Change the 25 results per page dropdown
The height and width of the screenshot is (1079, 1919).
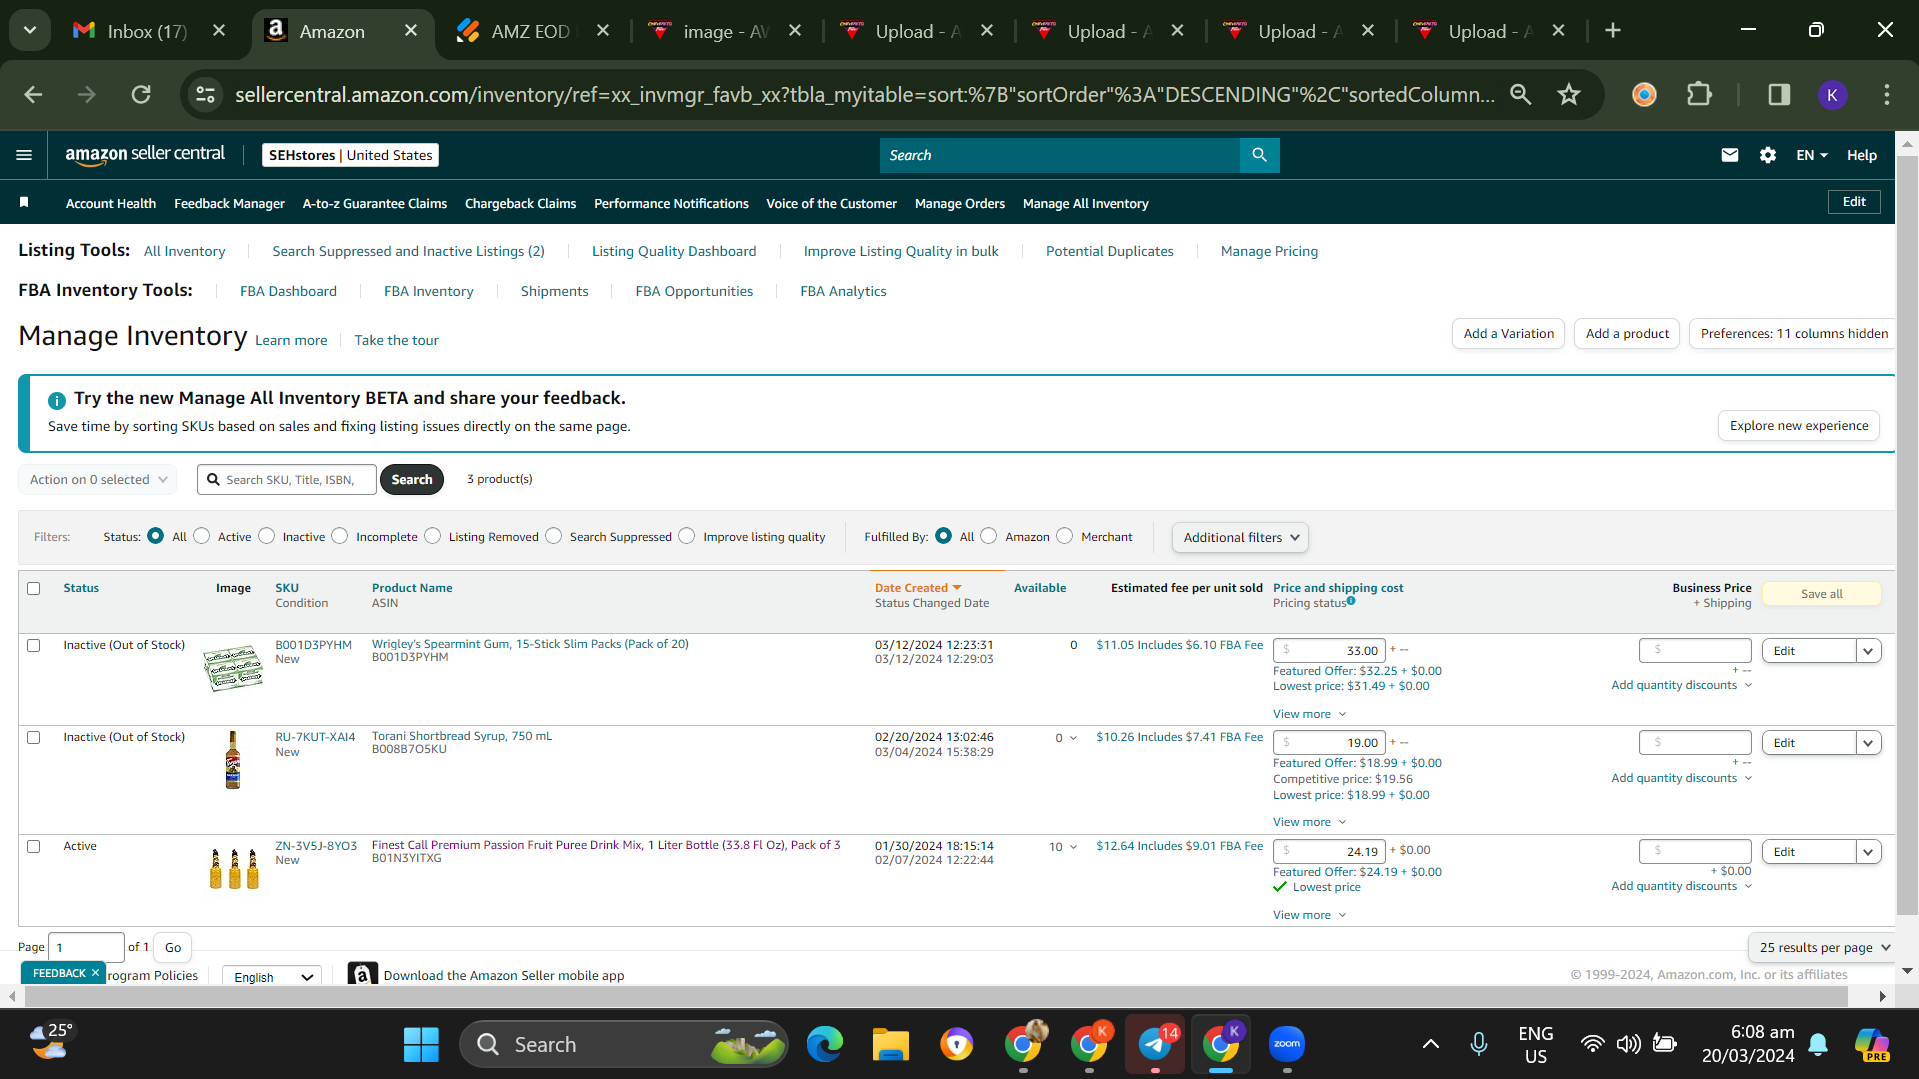click(1824, 947)
